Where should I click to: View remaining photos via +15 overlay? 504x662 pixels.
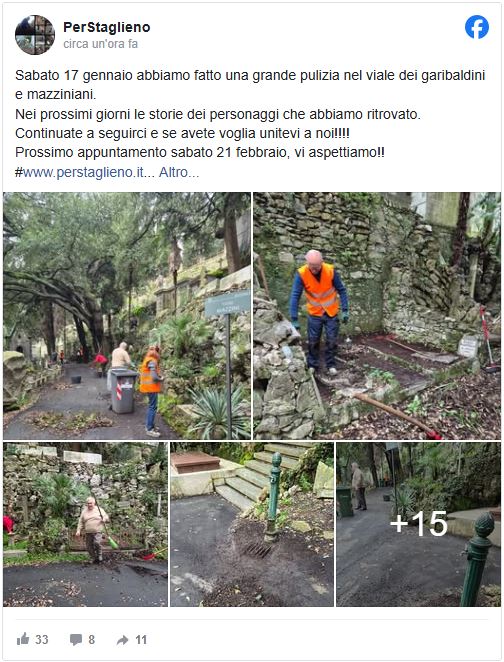pos(418,524)
